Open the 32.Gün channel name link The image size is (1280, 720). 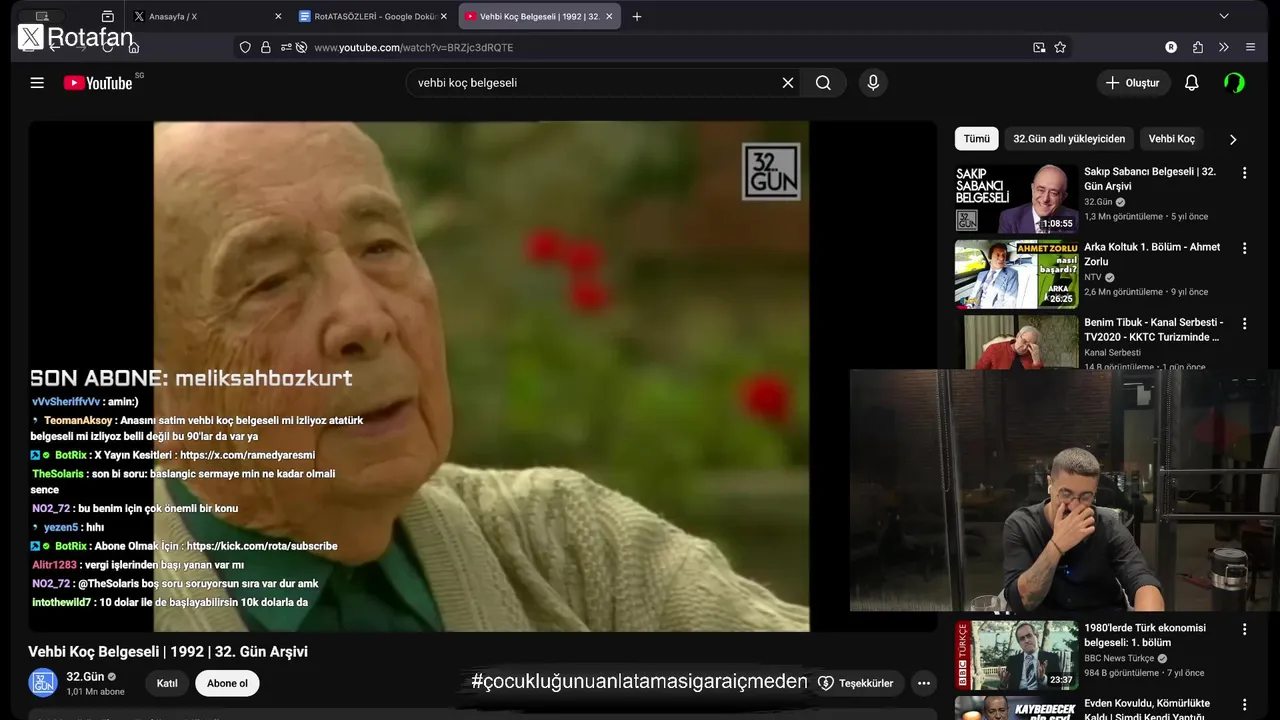85,677
